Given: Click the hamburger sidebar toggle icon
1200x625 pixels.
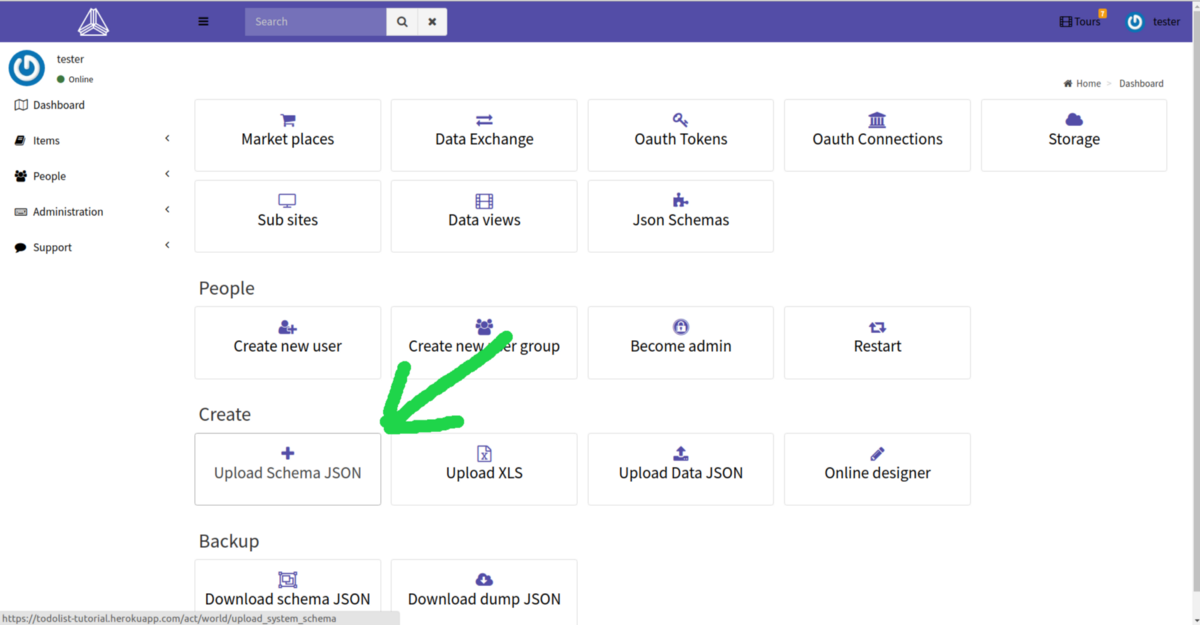Looking at the screenshot, I should coord(204,21).
